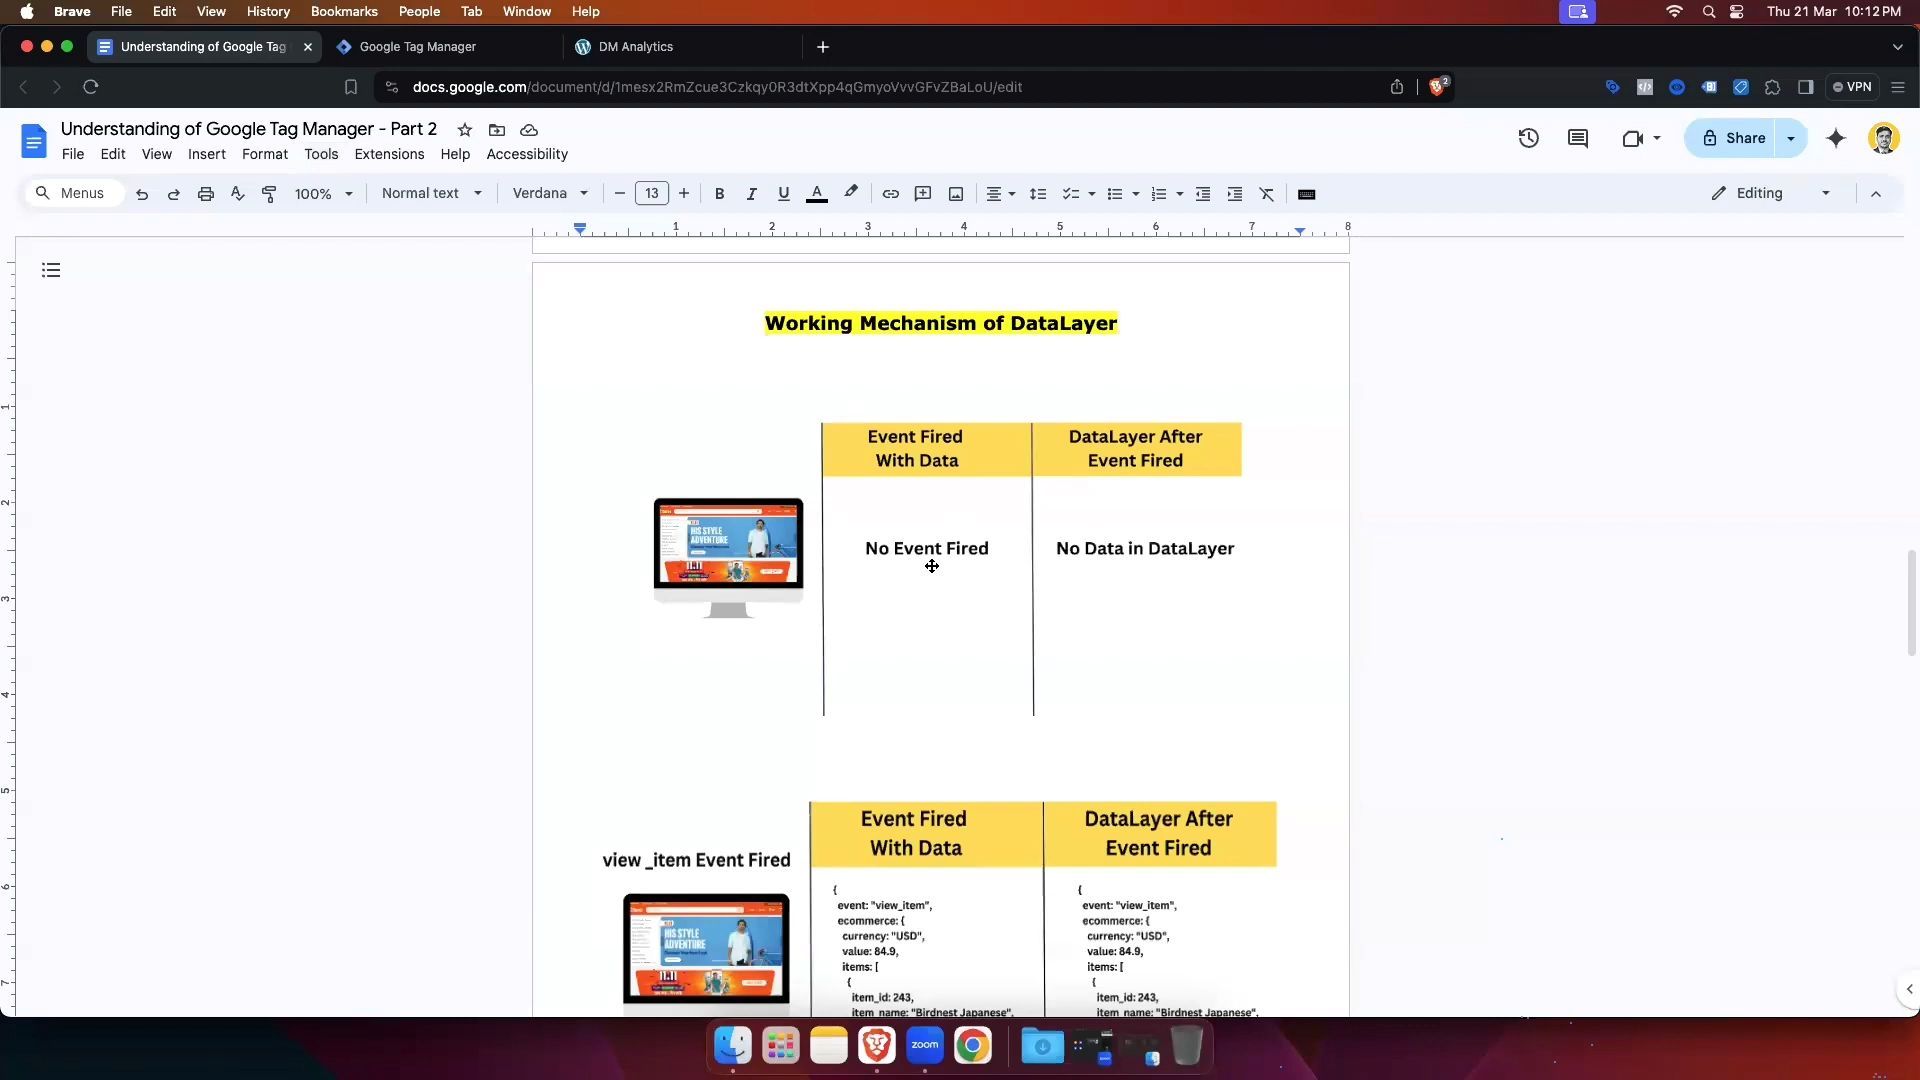Open the Verdana font dropdown
The image size is (1920, 1080).
click(550, 194)
